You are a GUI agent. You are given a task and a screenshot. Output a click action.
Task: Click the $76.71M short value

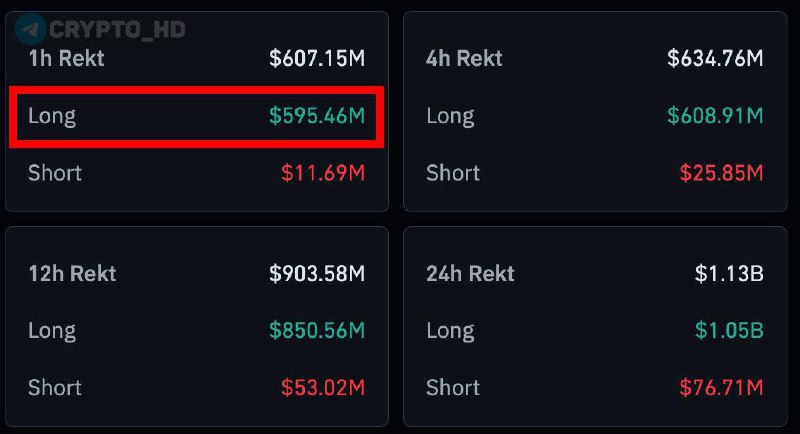tap(721, 388)
